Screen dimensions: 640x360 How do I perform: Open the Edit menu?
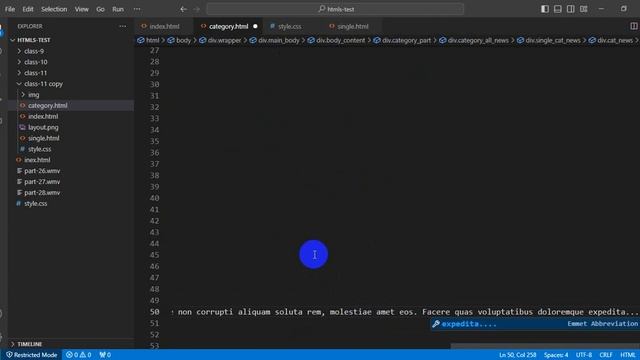(x=28, y=9)
